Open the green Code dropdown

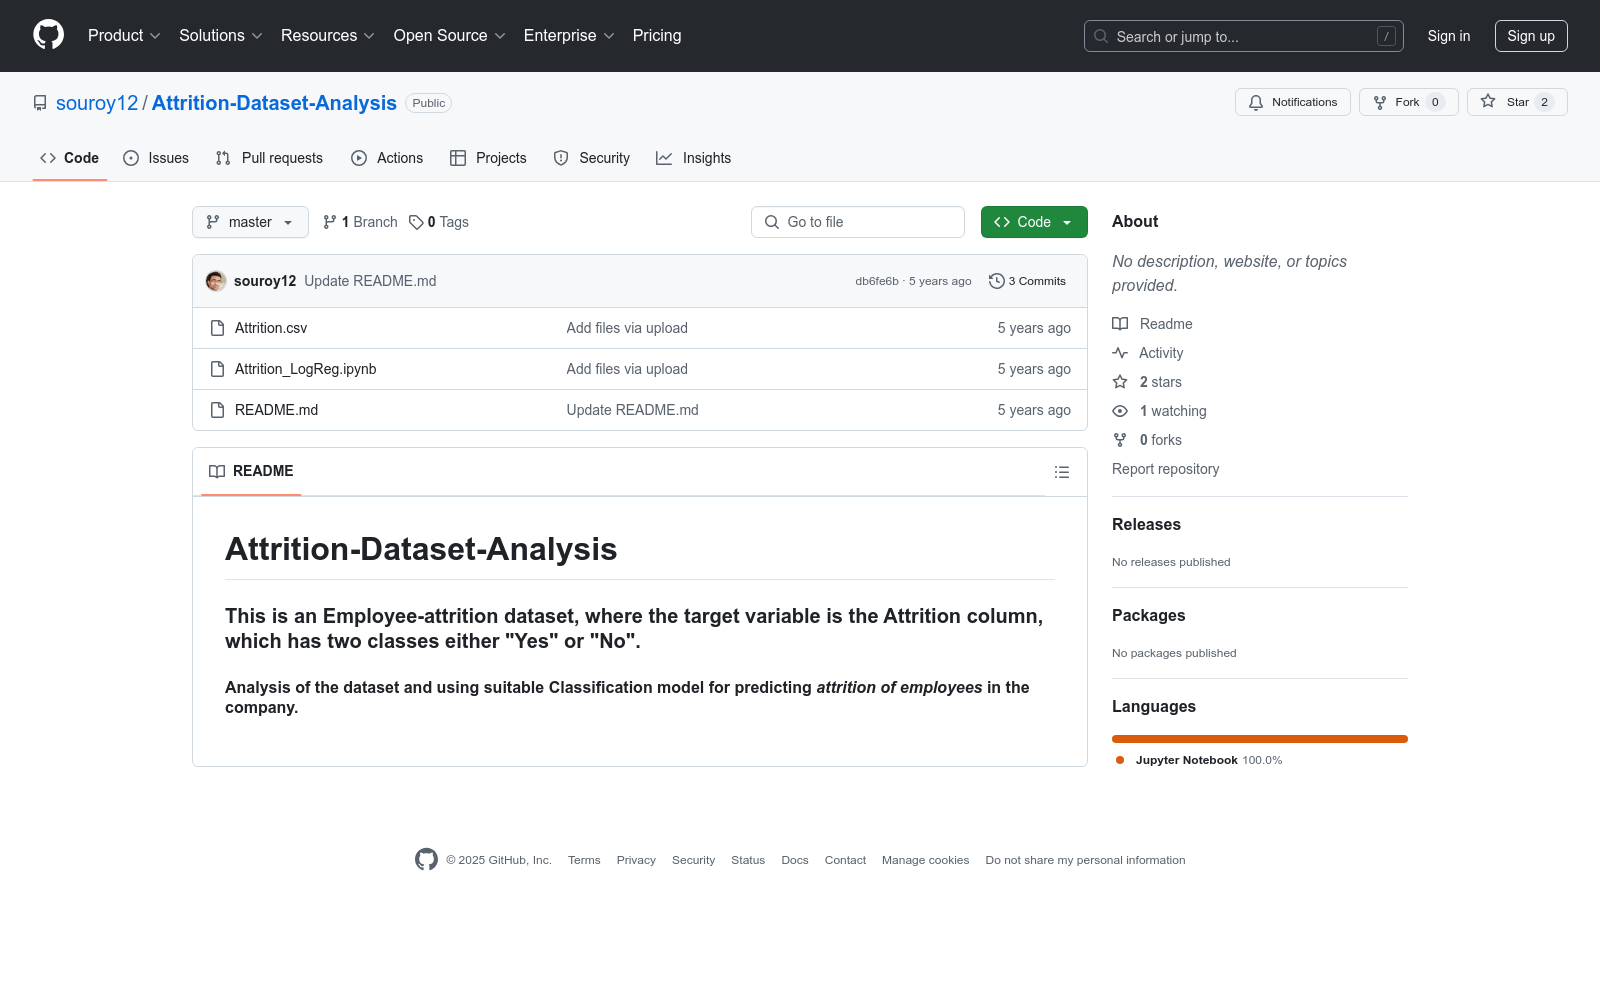coord(1034,222)
